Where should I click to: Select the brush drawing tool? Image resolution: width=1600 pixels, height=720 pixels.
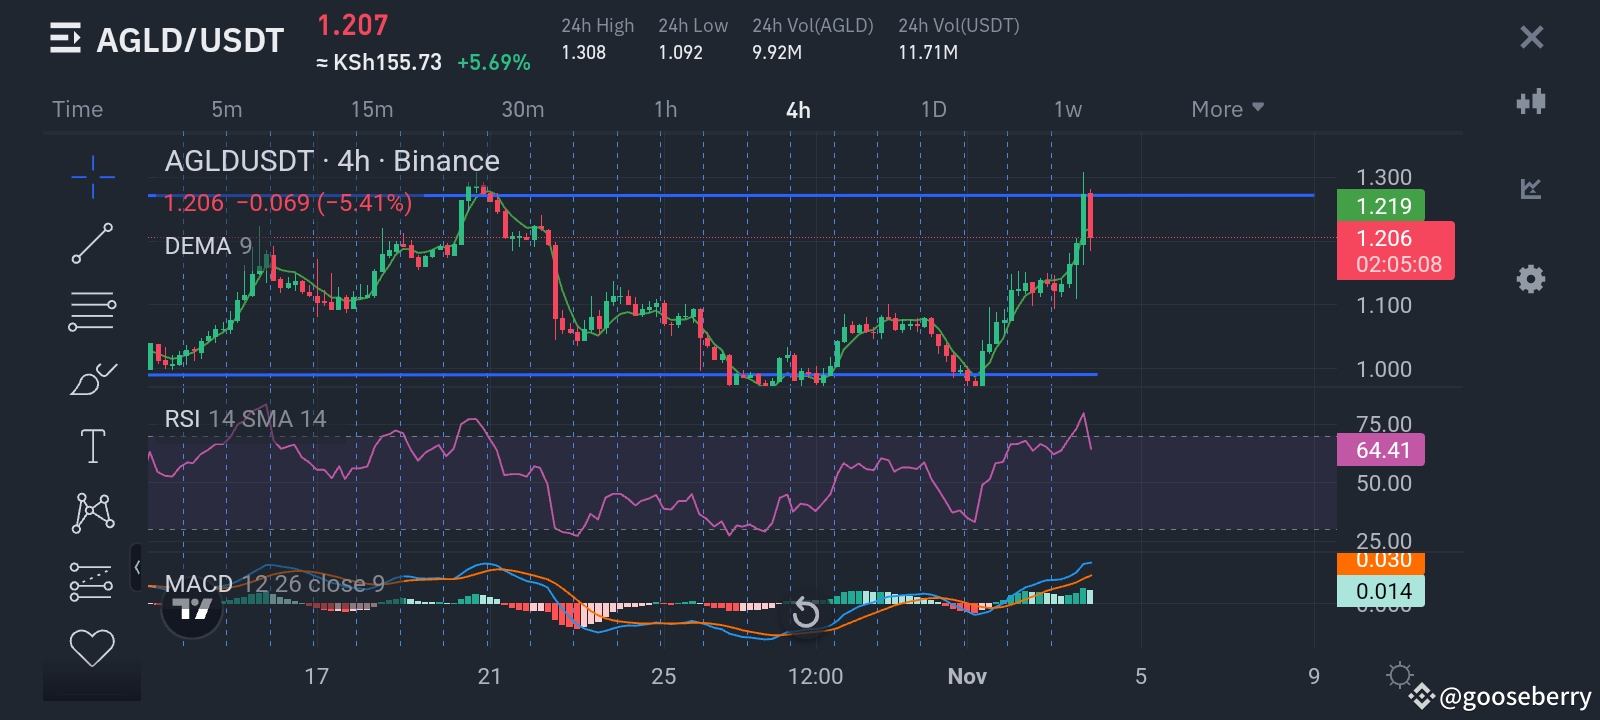coord(92,379)
